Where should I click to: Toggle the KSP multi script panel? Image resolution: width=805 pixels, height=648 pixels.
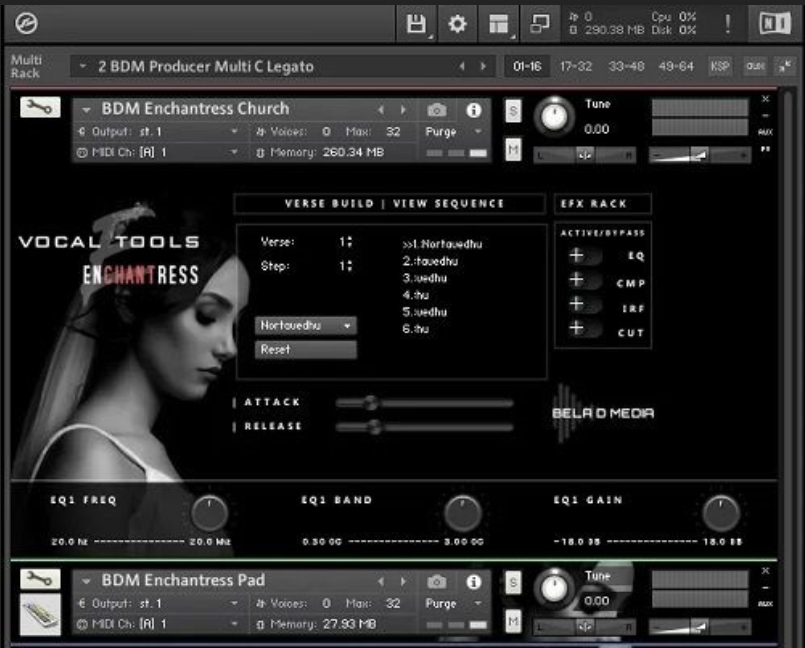tap(720, 66)
